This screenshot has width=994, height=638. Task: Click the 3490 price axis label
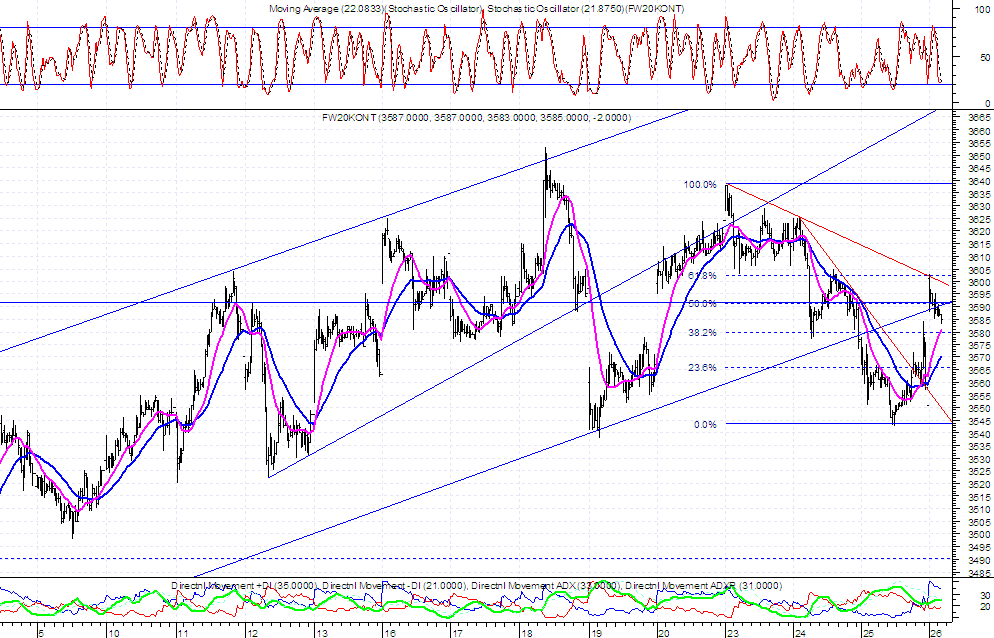pos(980,560)
